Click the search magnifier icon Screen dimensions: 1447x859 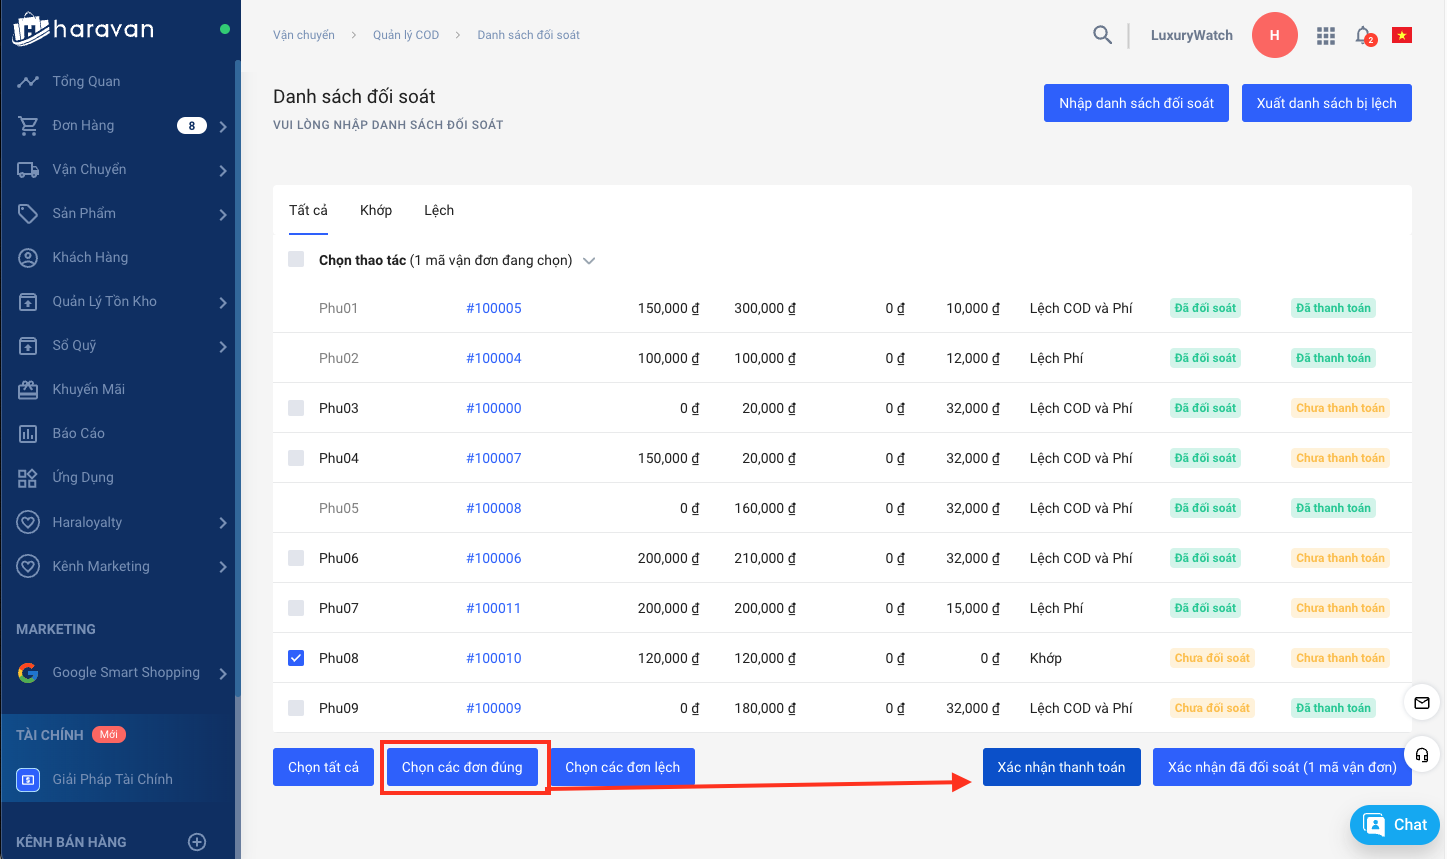[x=1102, y=35]
